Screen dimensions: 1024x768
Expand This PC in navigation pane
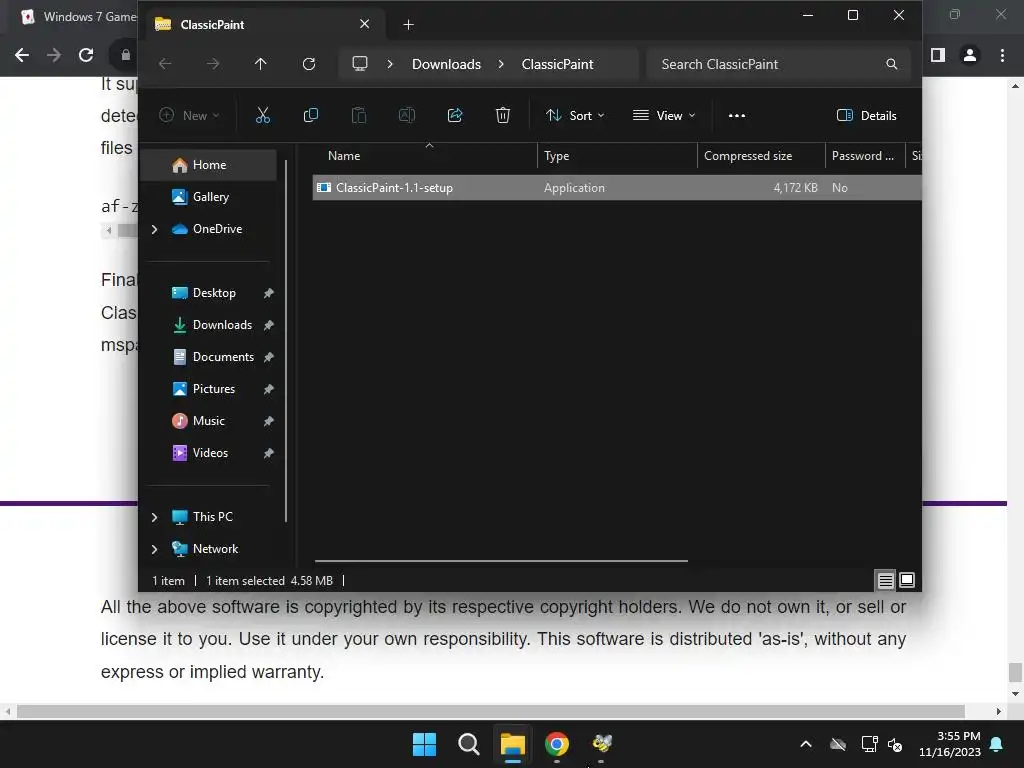tap(154, 517)
